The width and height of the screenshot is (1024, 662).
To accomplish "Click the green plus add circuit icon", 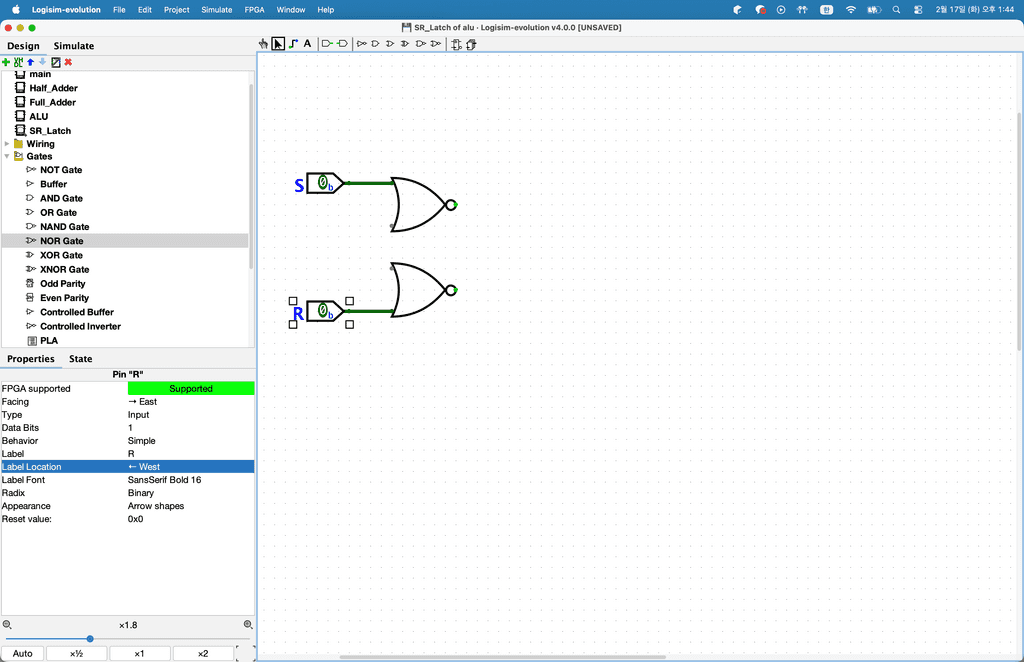I will (6, 62).
